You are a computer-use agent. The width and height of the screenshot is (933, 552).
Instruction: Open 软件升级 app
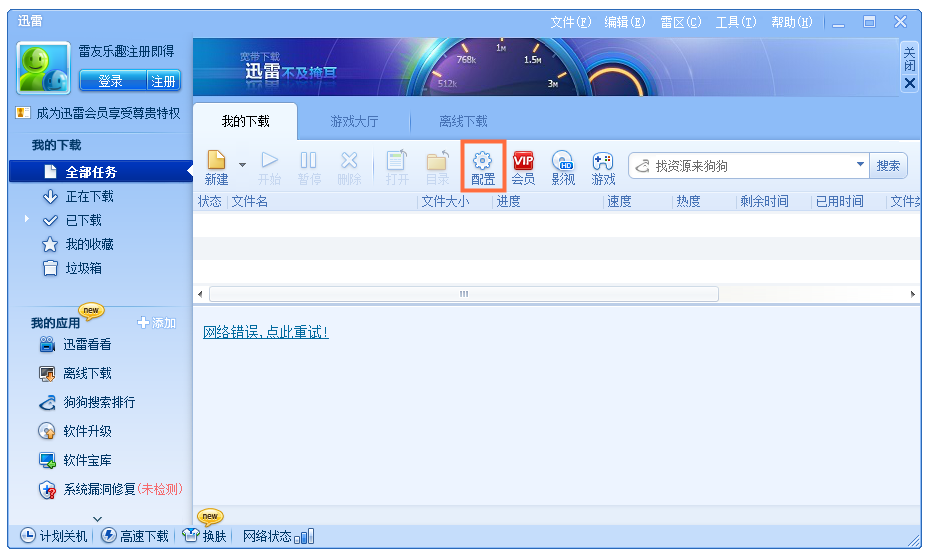click(x=75, y=431)
